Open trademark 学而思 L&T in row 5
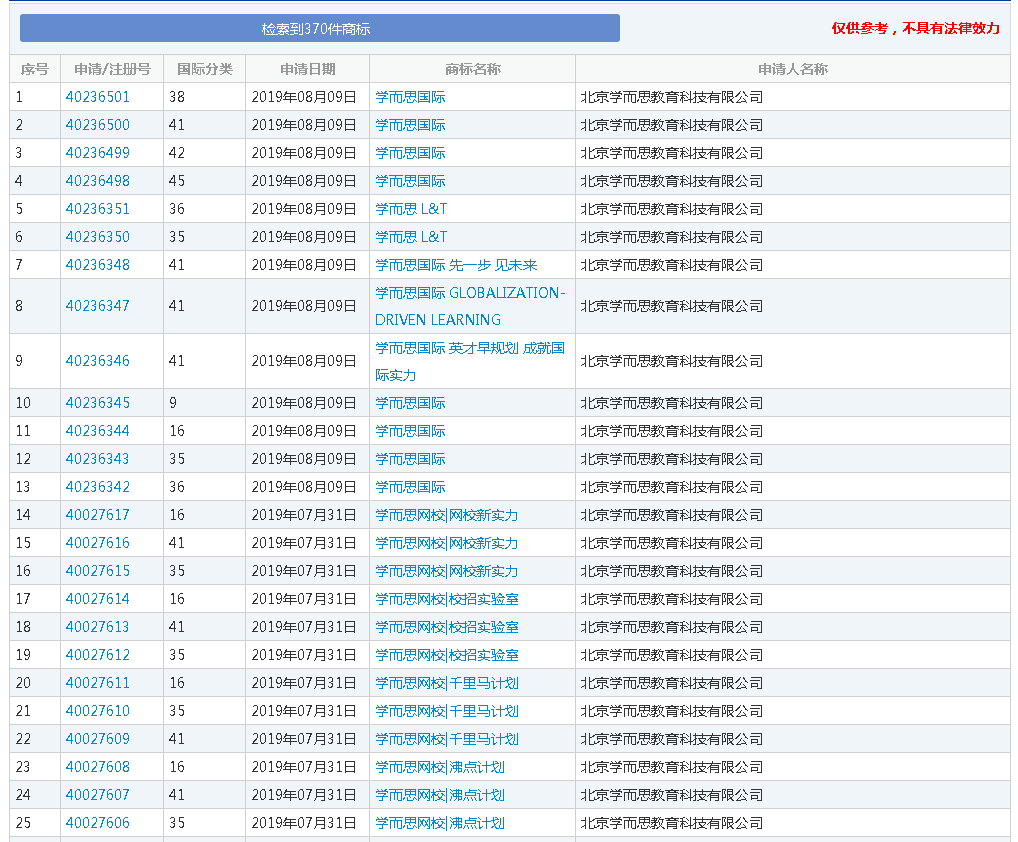 click(411, 208)
